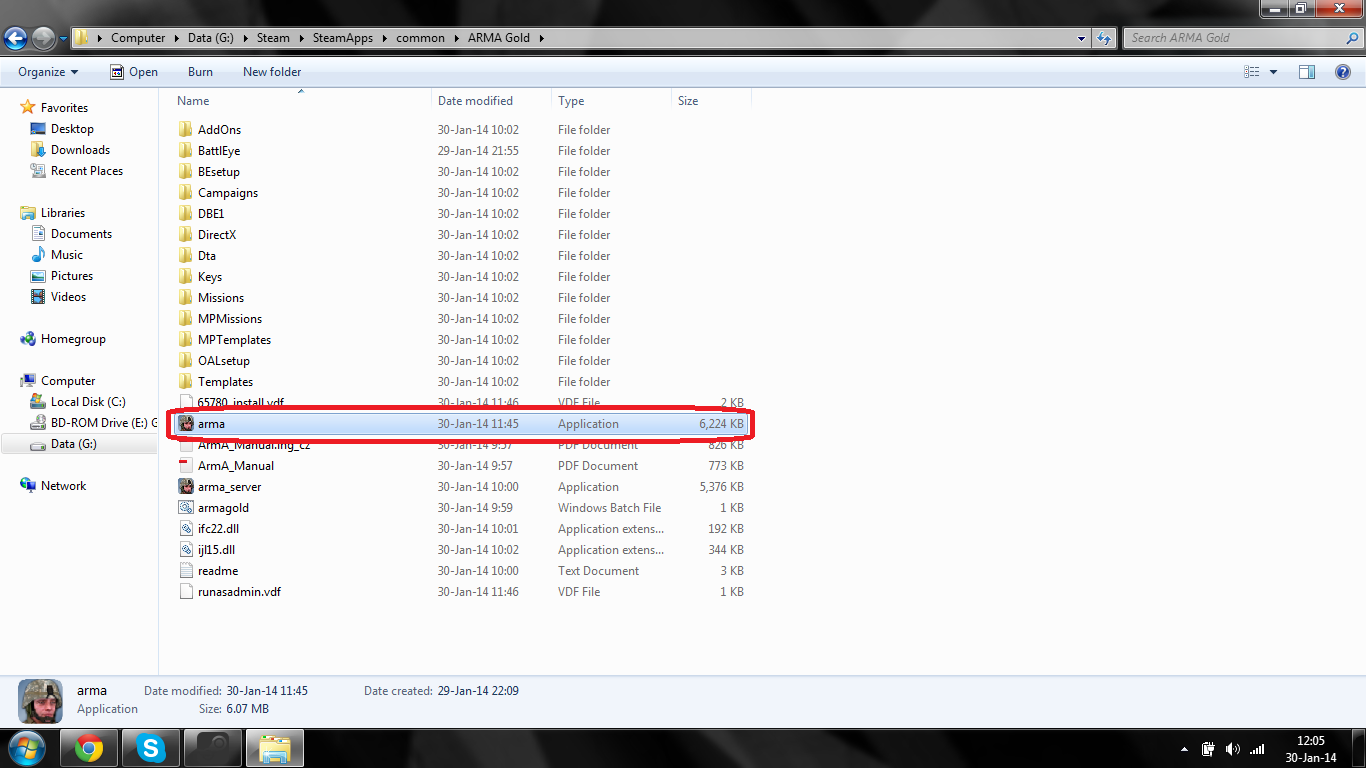Select the armagold batch file icon
The image size is (1366, 768).
(x=186, y=508)
